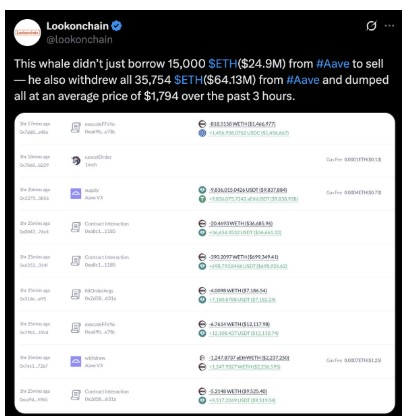This screenshot has height=417, width=406.
Task: Click the USDC coin icon in top row
Action: pyautogui.click(x=202, y=133)
